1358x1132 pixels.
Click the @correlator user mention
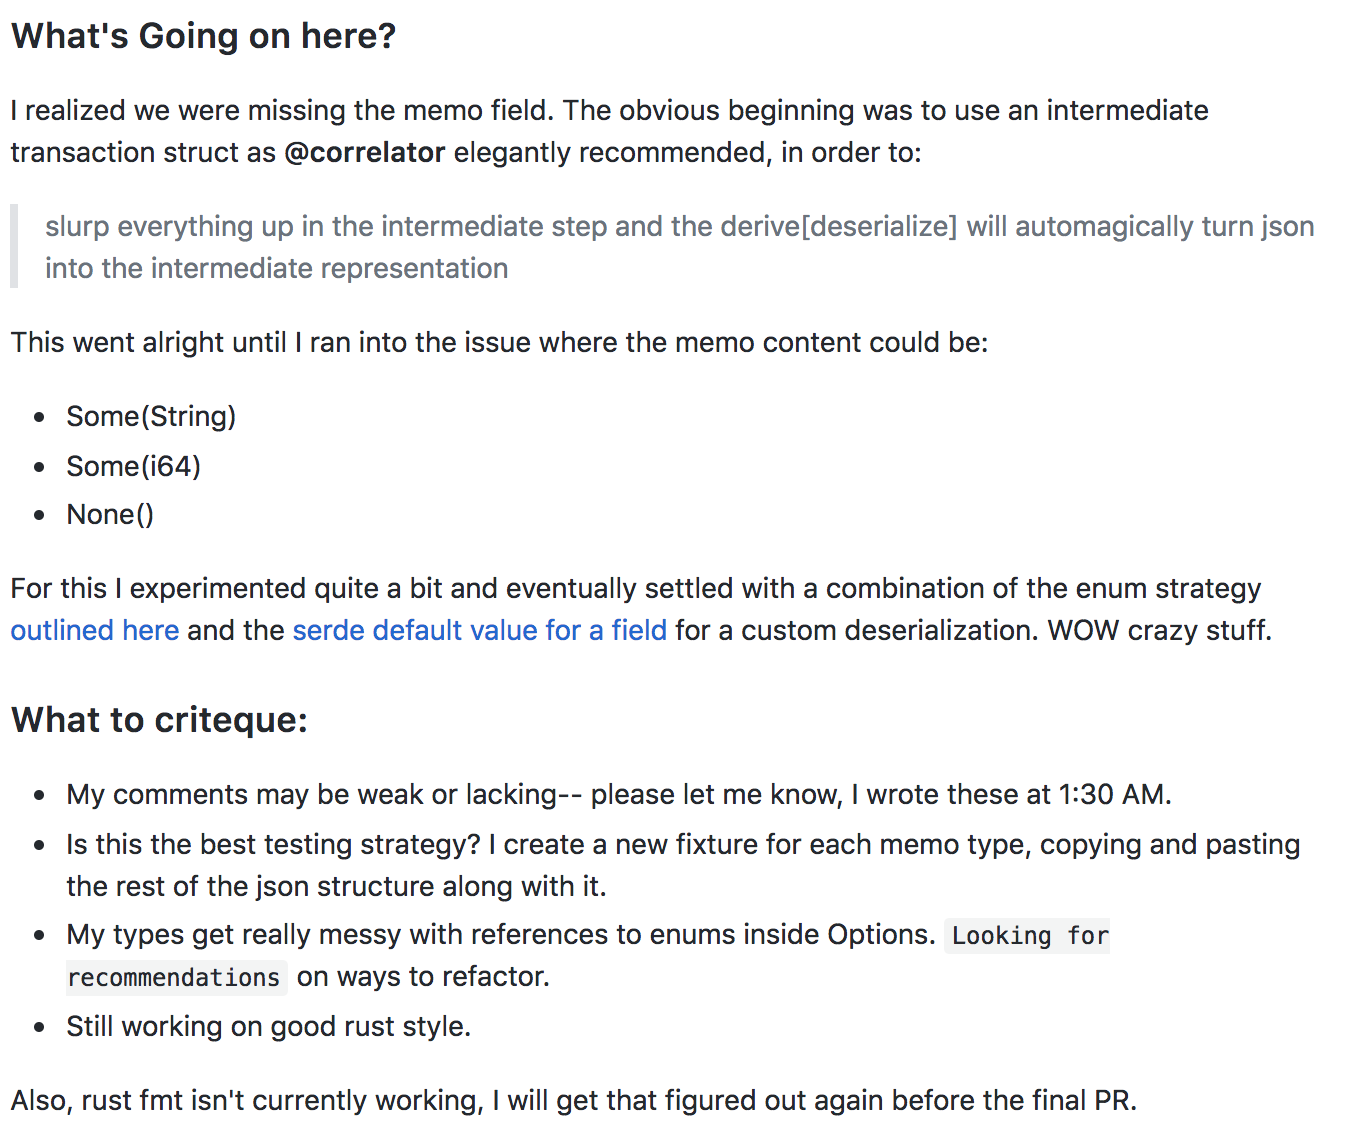(365, 153)
